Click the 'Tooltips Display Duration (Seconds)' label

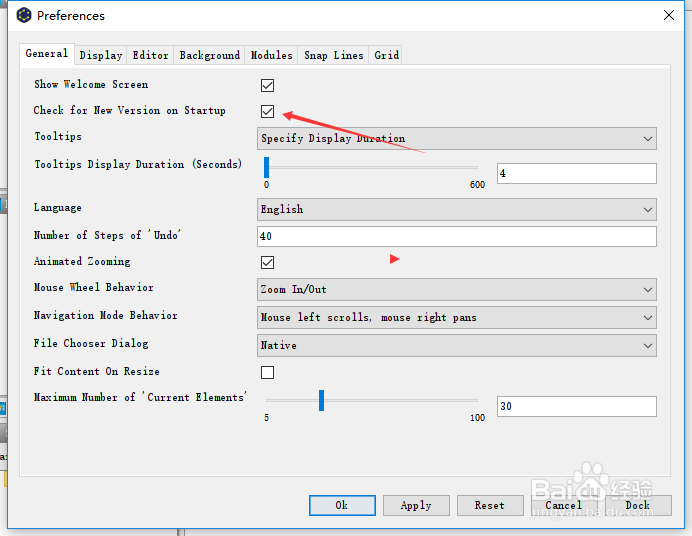click(138, 164)
